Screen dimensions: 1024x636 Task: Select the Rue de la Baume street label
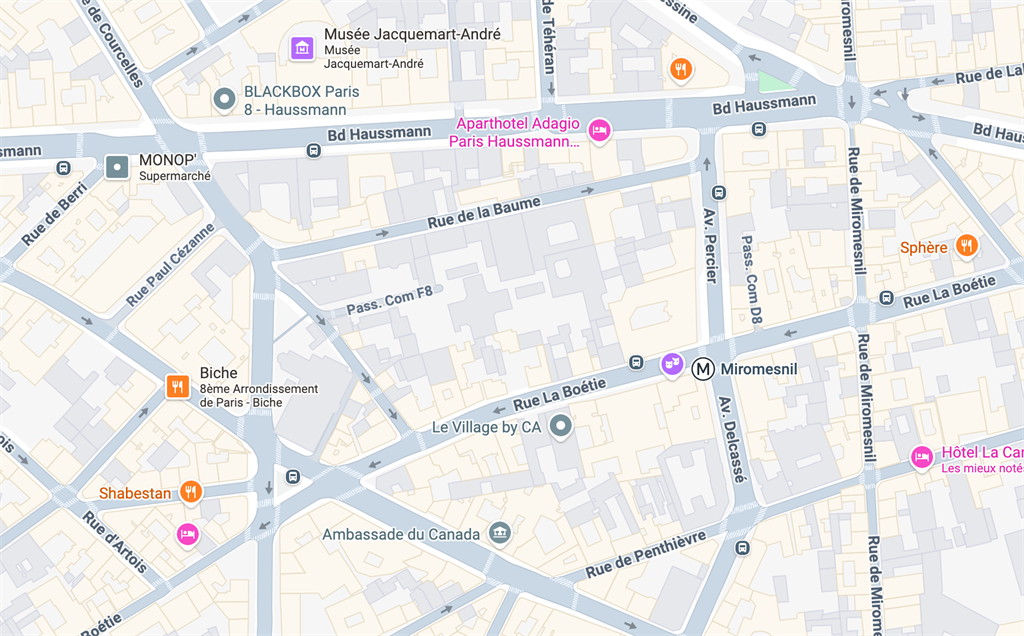click(x=484, y=212)
